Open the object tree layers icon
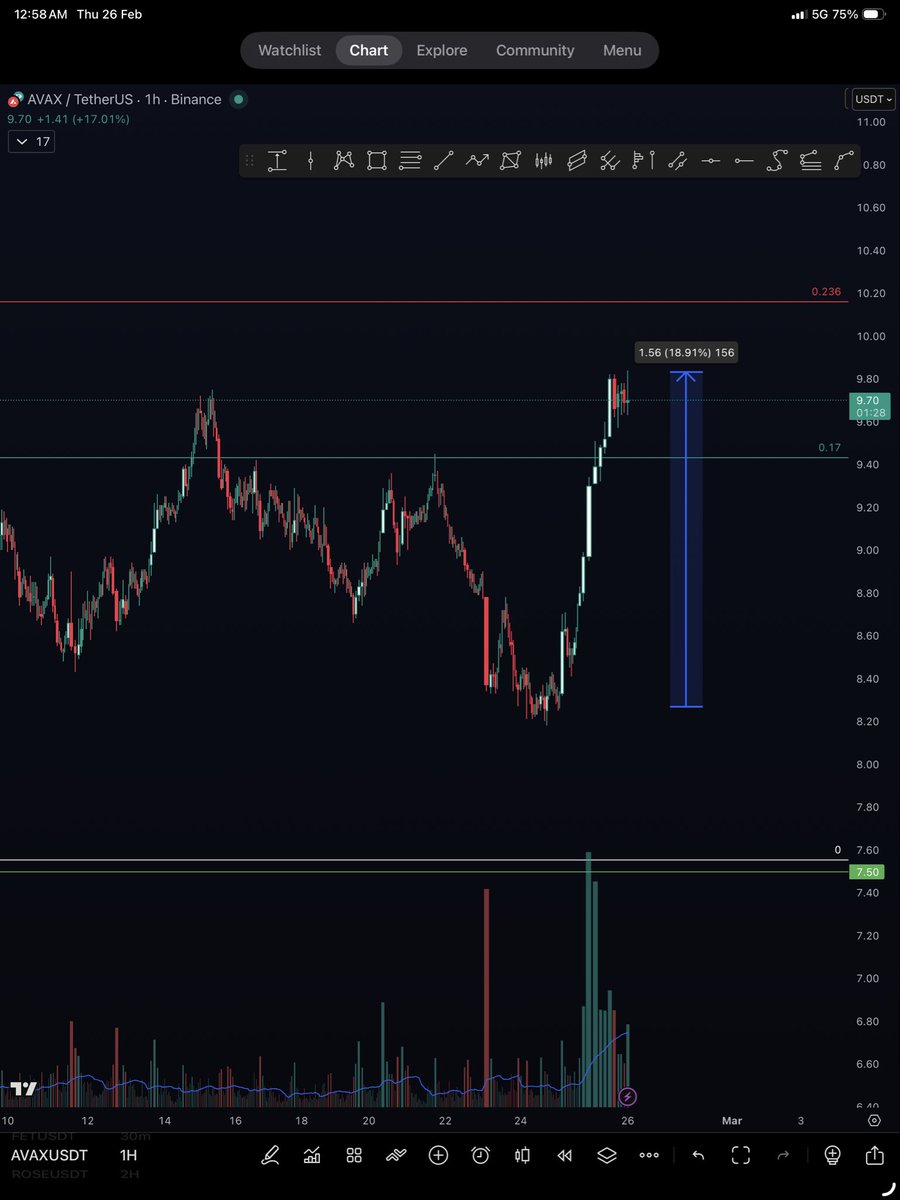The width and height of the screenshot is (900, 1200). tap(607, 1155)
